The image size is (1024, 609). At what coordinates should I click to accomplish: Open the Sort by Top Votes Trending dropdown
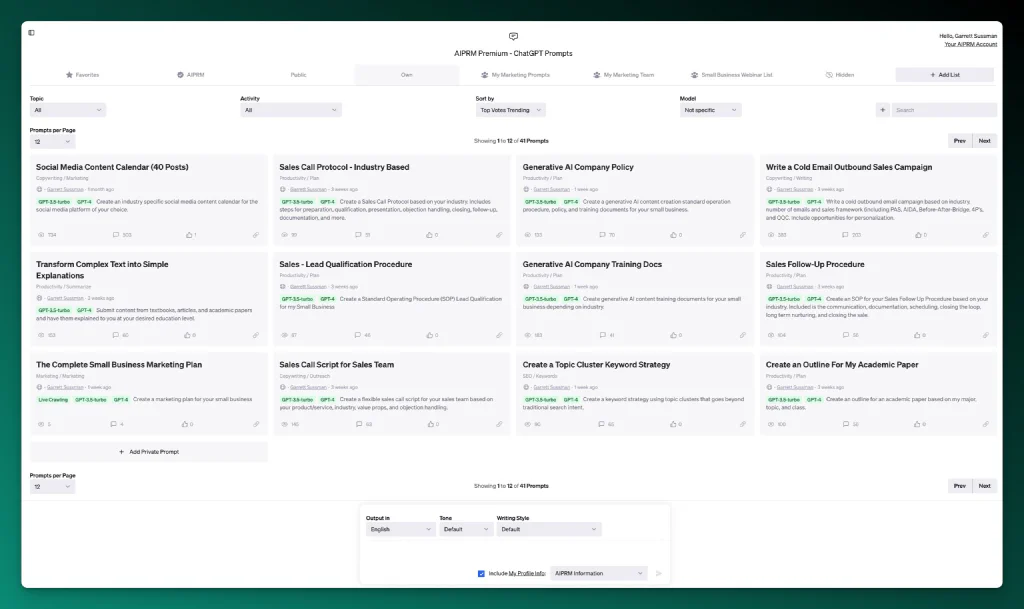click(510, 110)
